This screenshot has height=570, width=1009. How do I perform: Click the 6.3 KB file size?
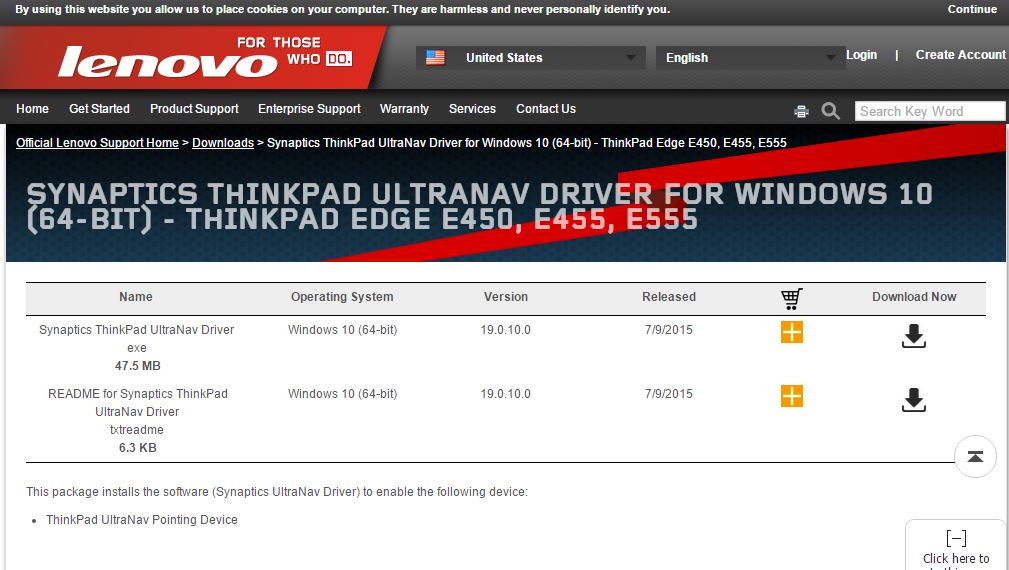[x=138, y=448]
